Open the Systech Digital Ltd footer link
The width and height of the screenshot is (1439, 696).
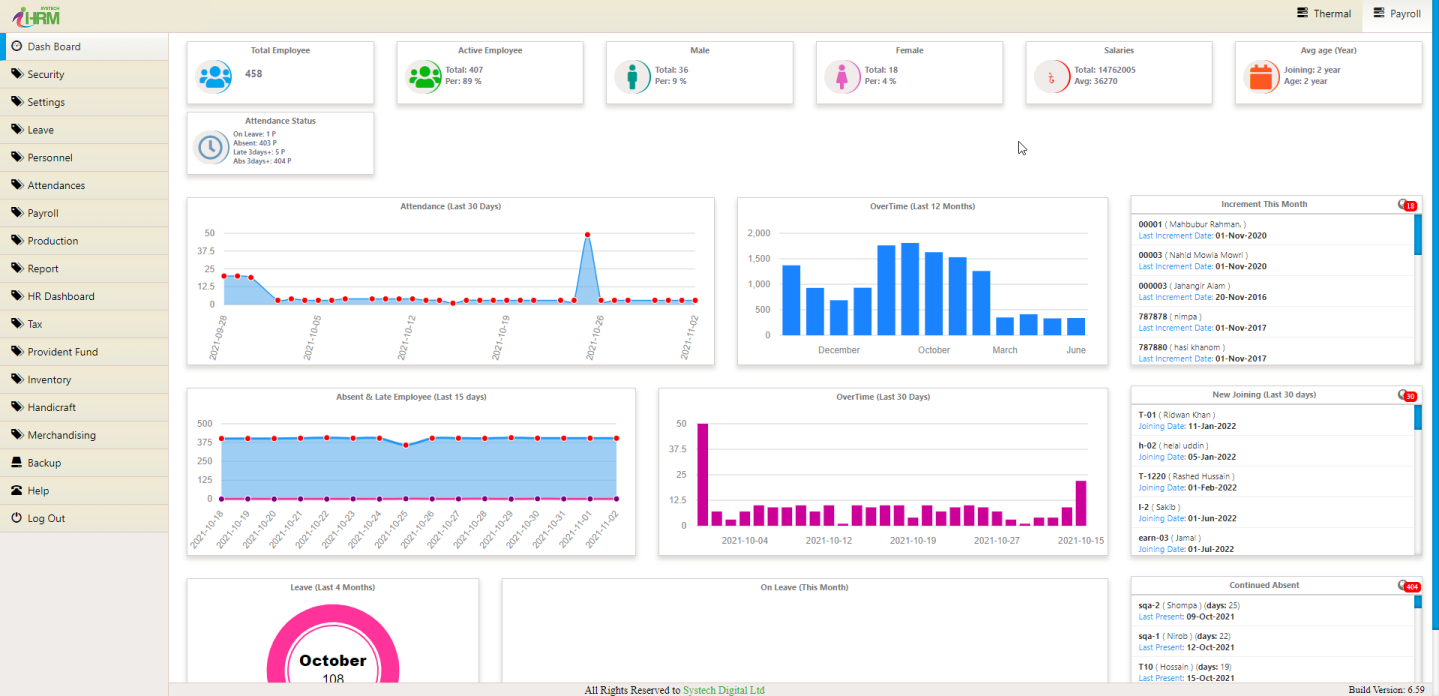click(x=723, y=690)
